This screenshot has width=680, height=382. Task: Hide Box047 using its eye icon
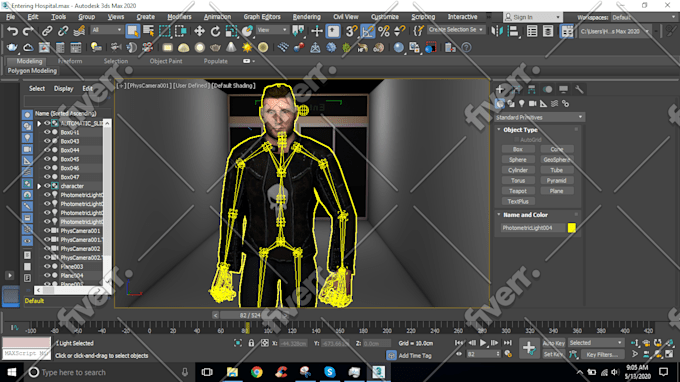47,177
